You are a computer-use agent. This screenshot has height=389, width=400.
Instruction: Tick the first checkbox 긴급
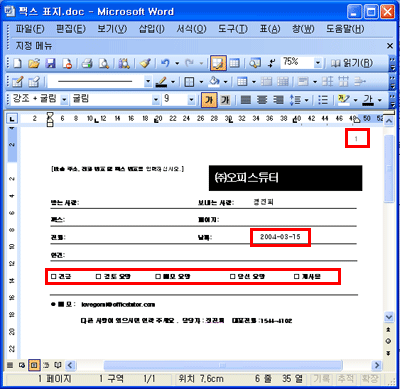click(x=54, y=276)
